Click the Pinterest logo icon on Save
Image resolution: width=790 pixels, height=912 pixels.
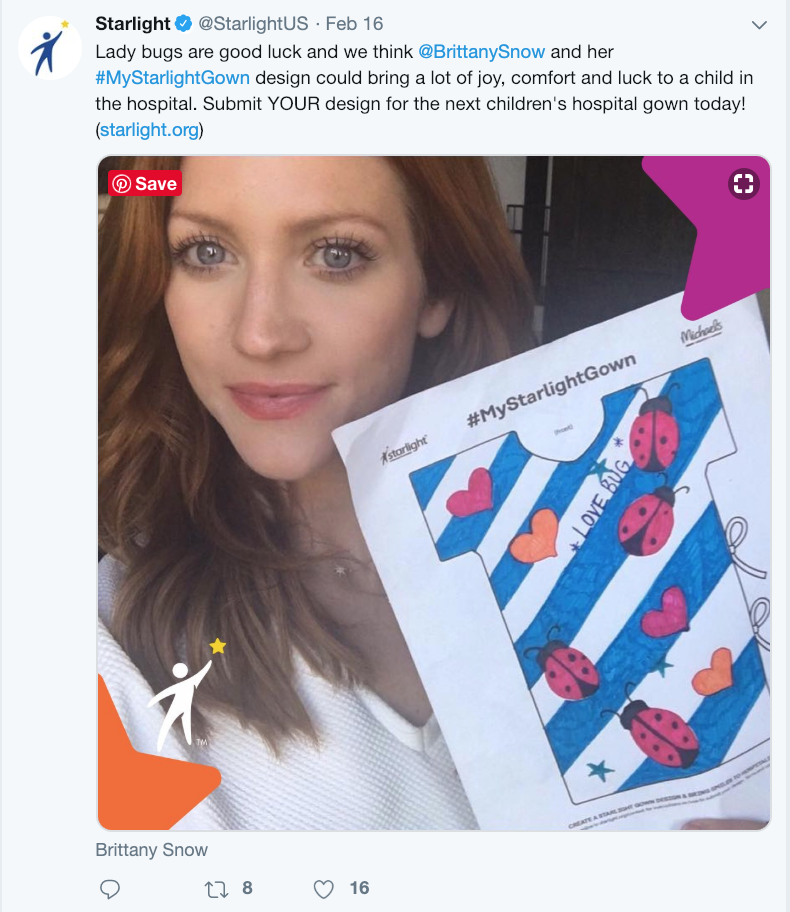pyautogui.click(x=122, y=184)
